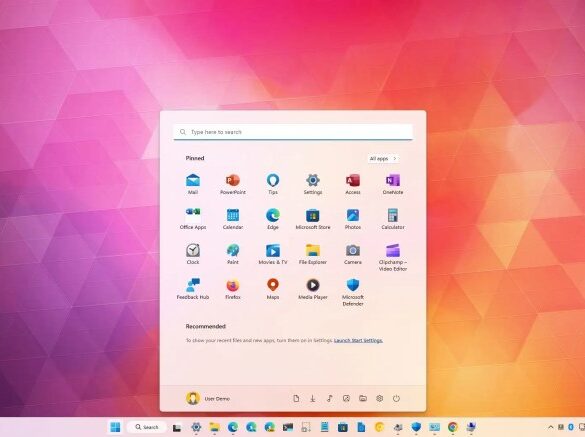Open Settings gear icon on the taskbar
Screen dimensions: 585x437
click(x=196, y=427)
